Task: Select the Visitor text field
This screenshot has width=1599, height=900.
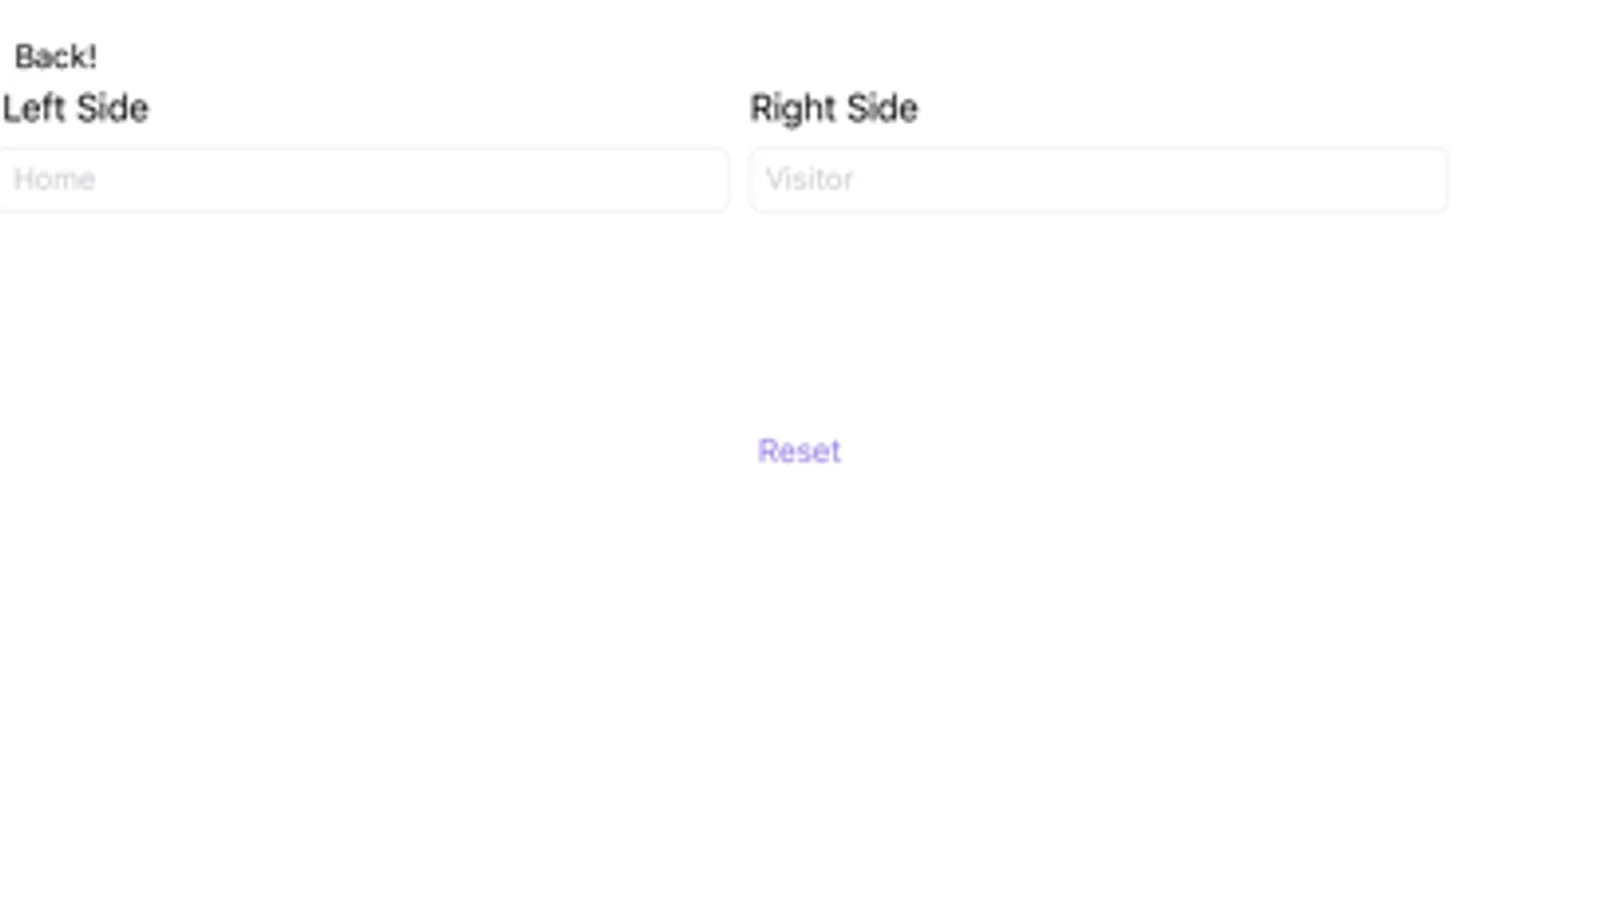Action: pos(1099,180)
